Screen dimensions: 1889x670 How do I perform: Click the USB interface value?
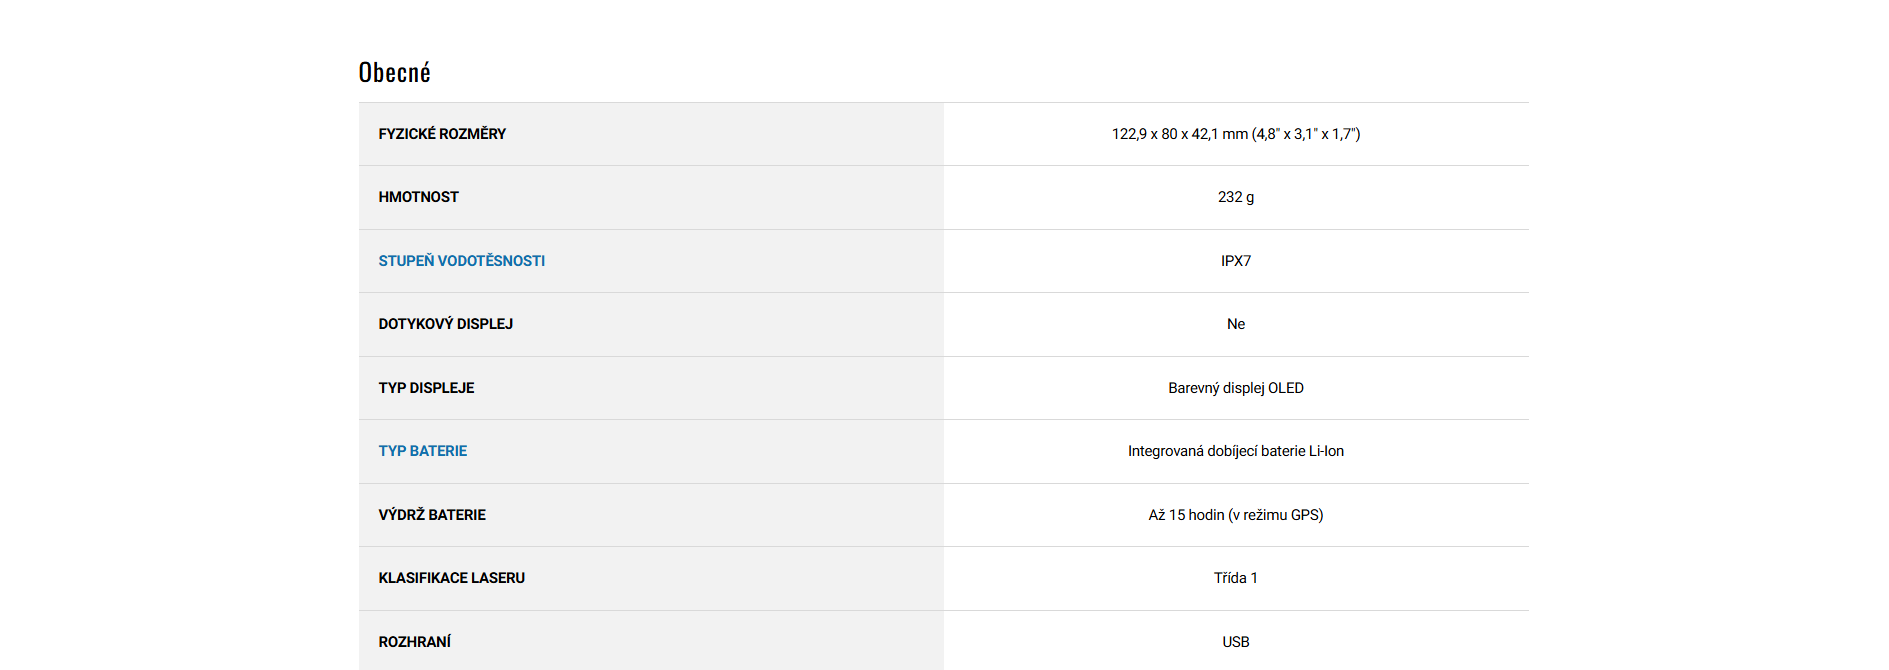click(1235, 642)
